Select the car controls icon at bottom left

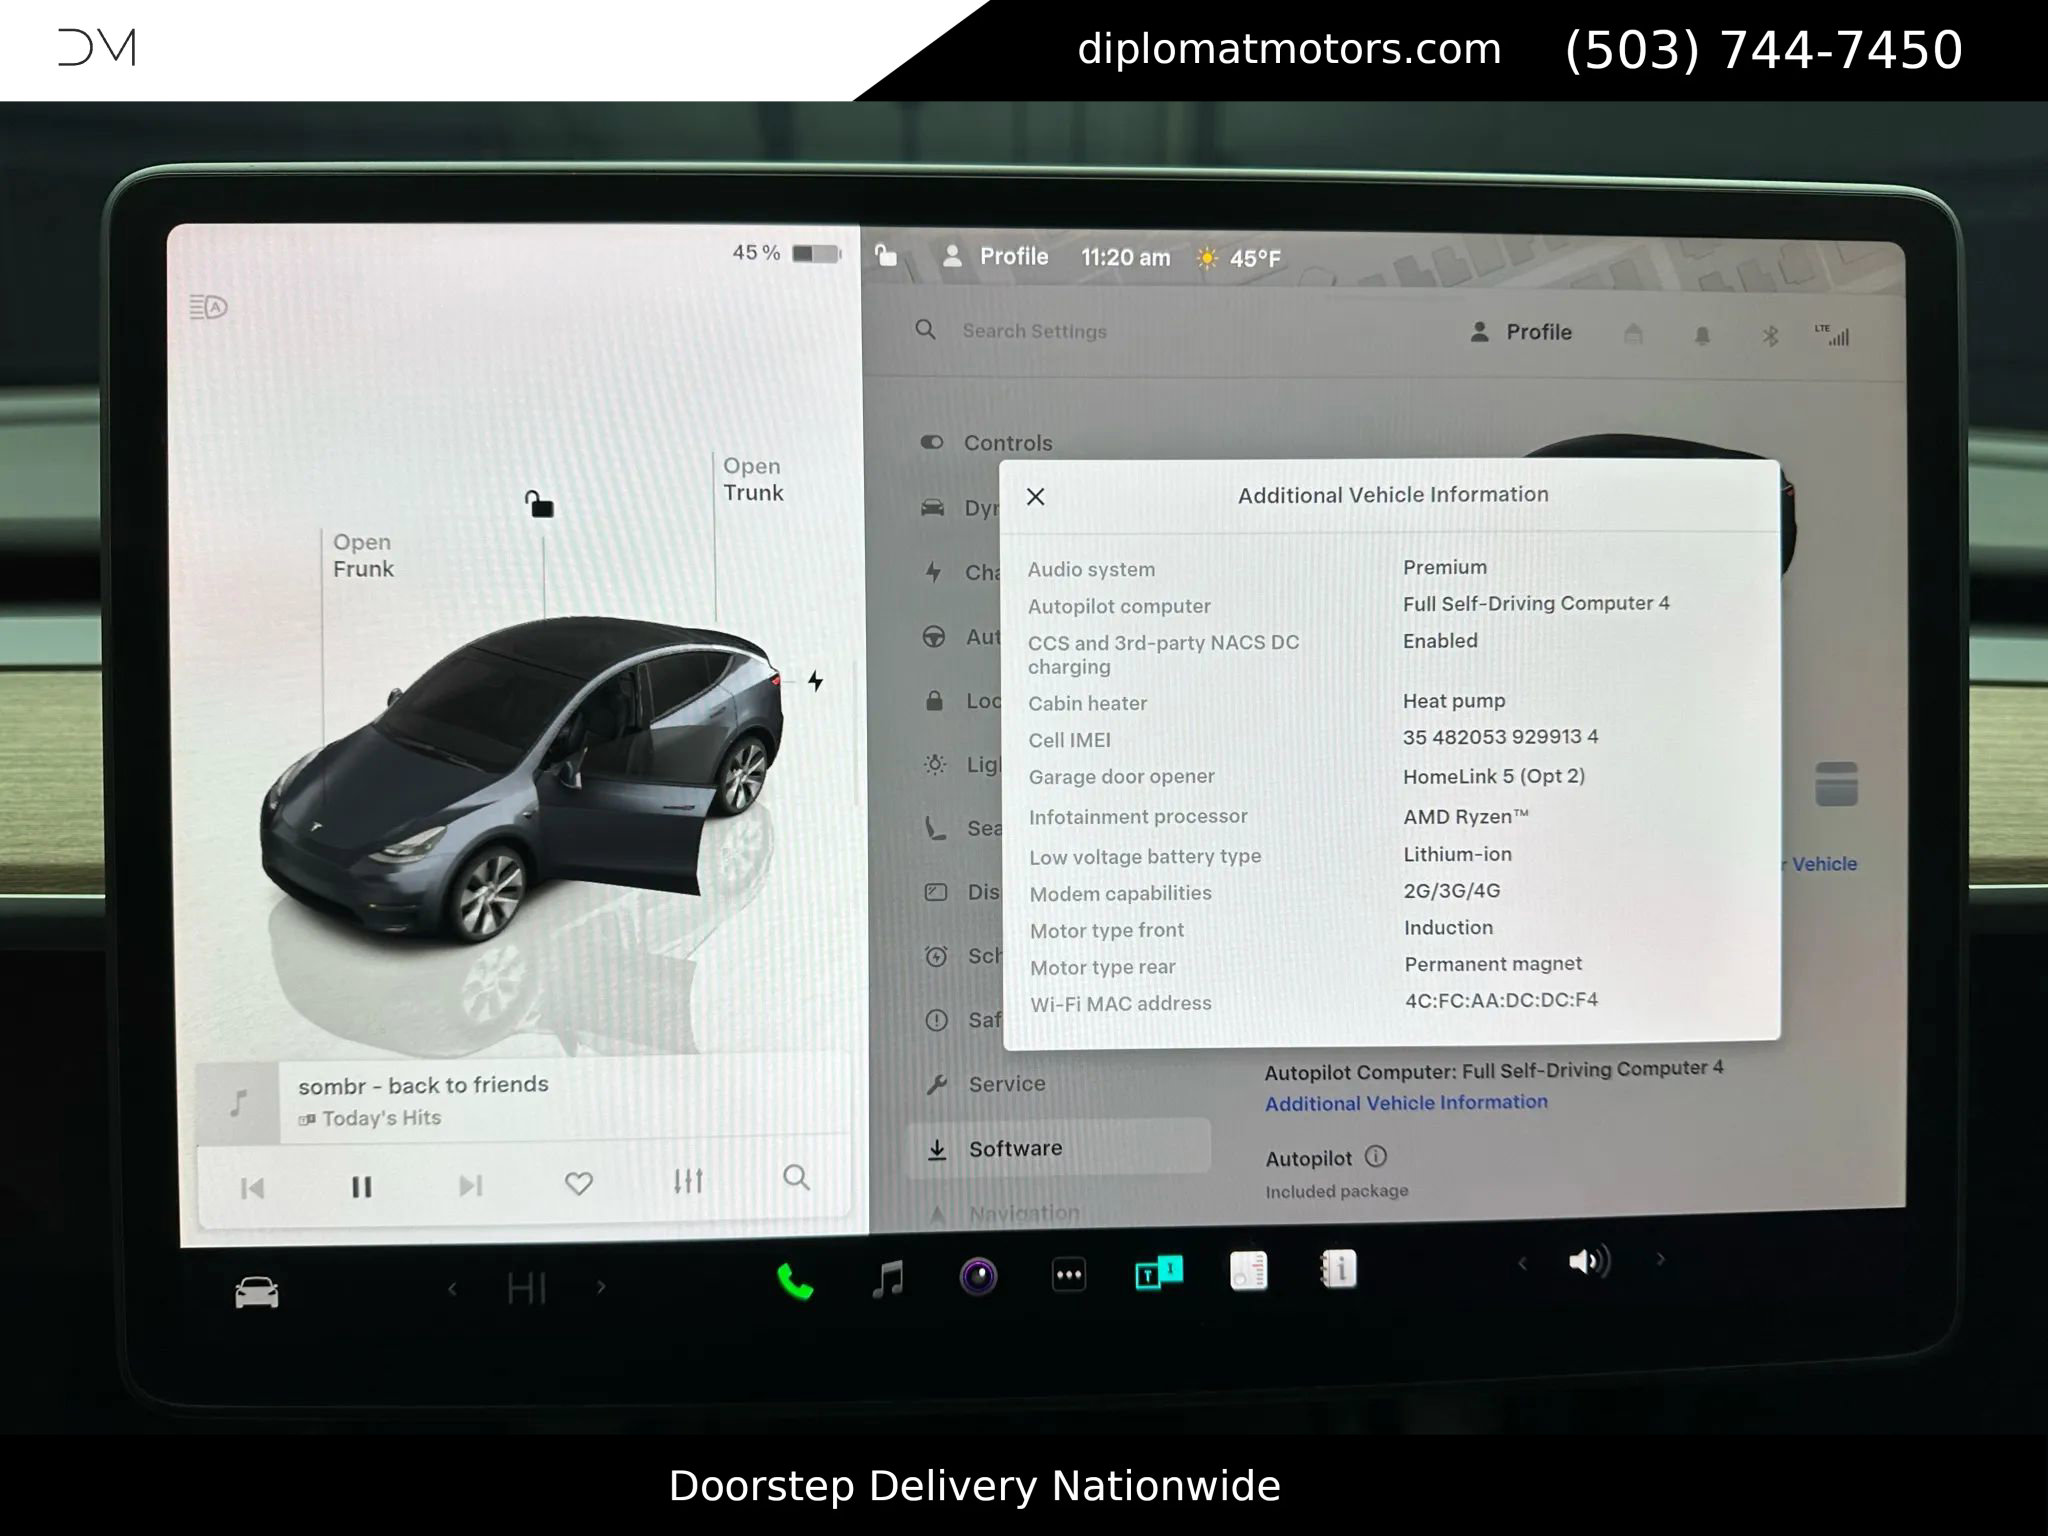[257, 1290]
